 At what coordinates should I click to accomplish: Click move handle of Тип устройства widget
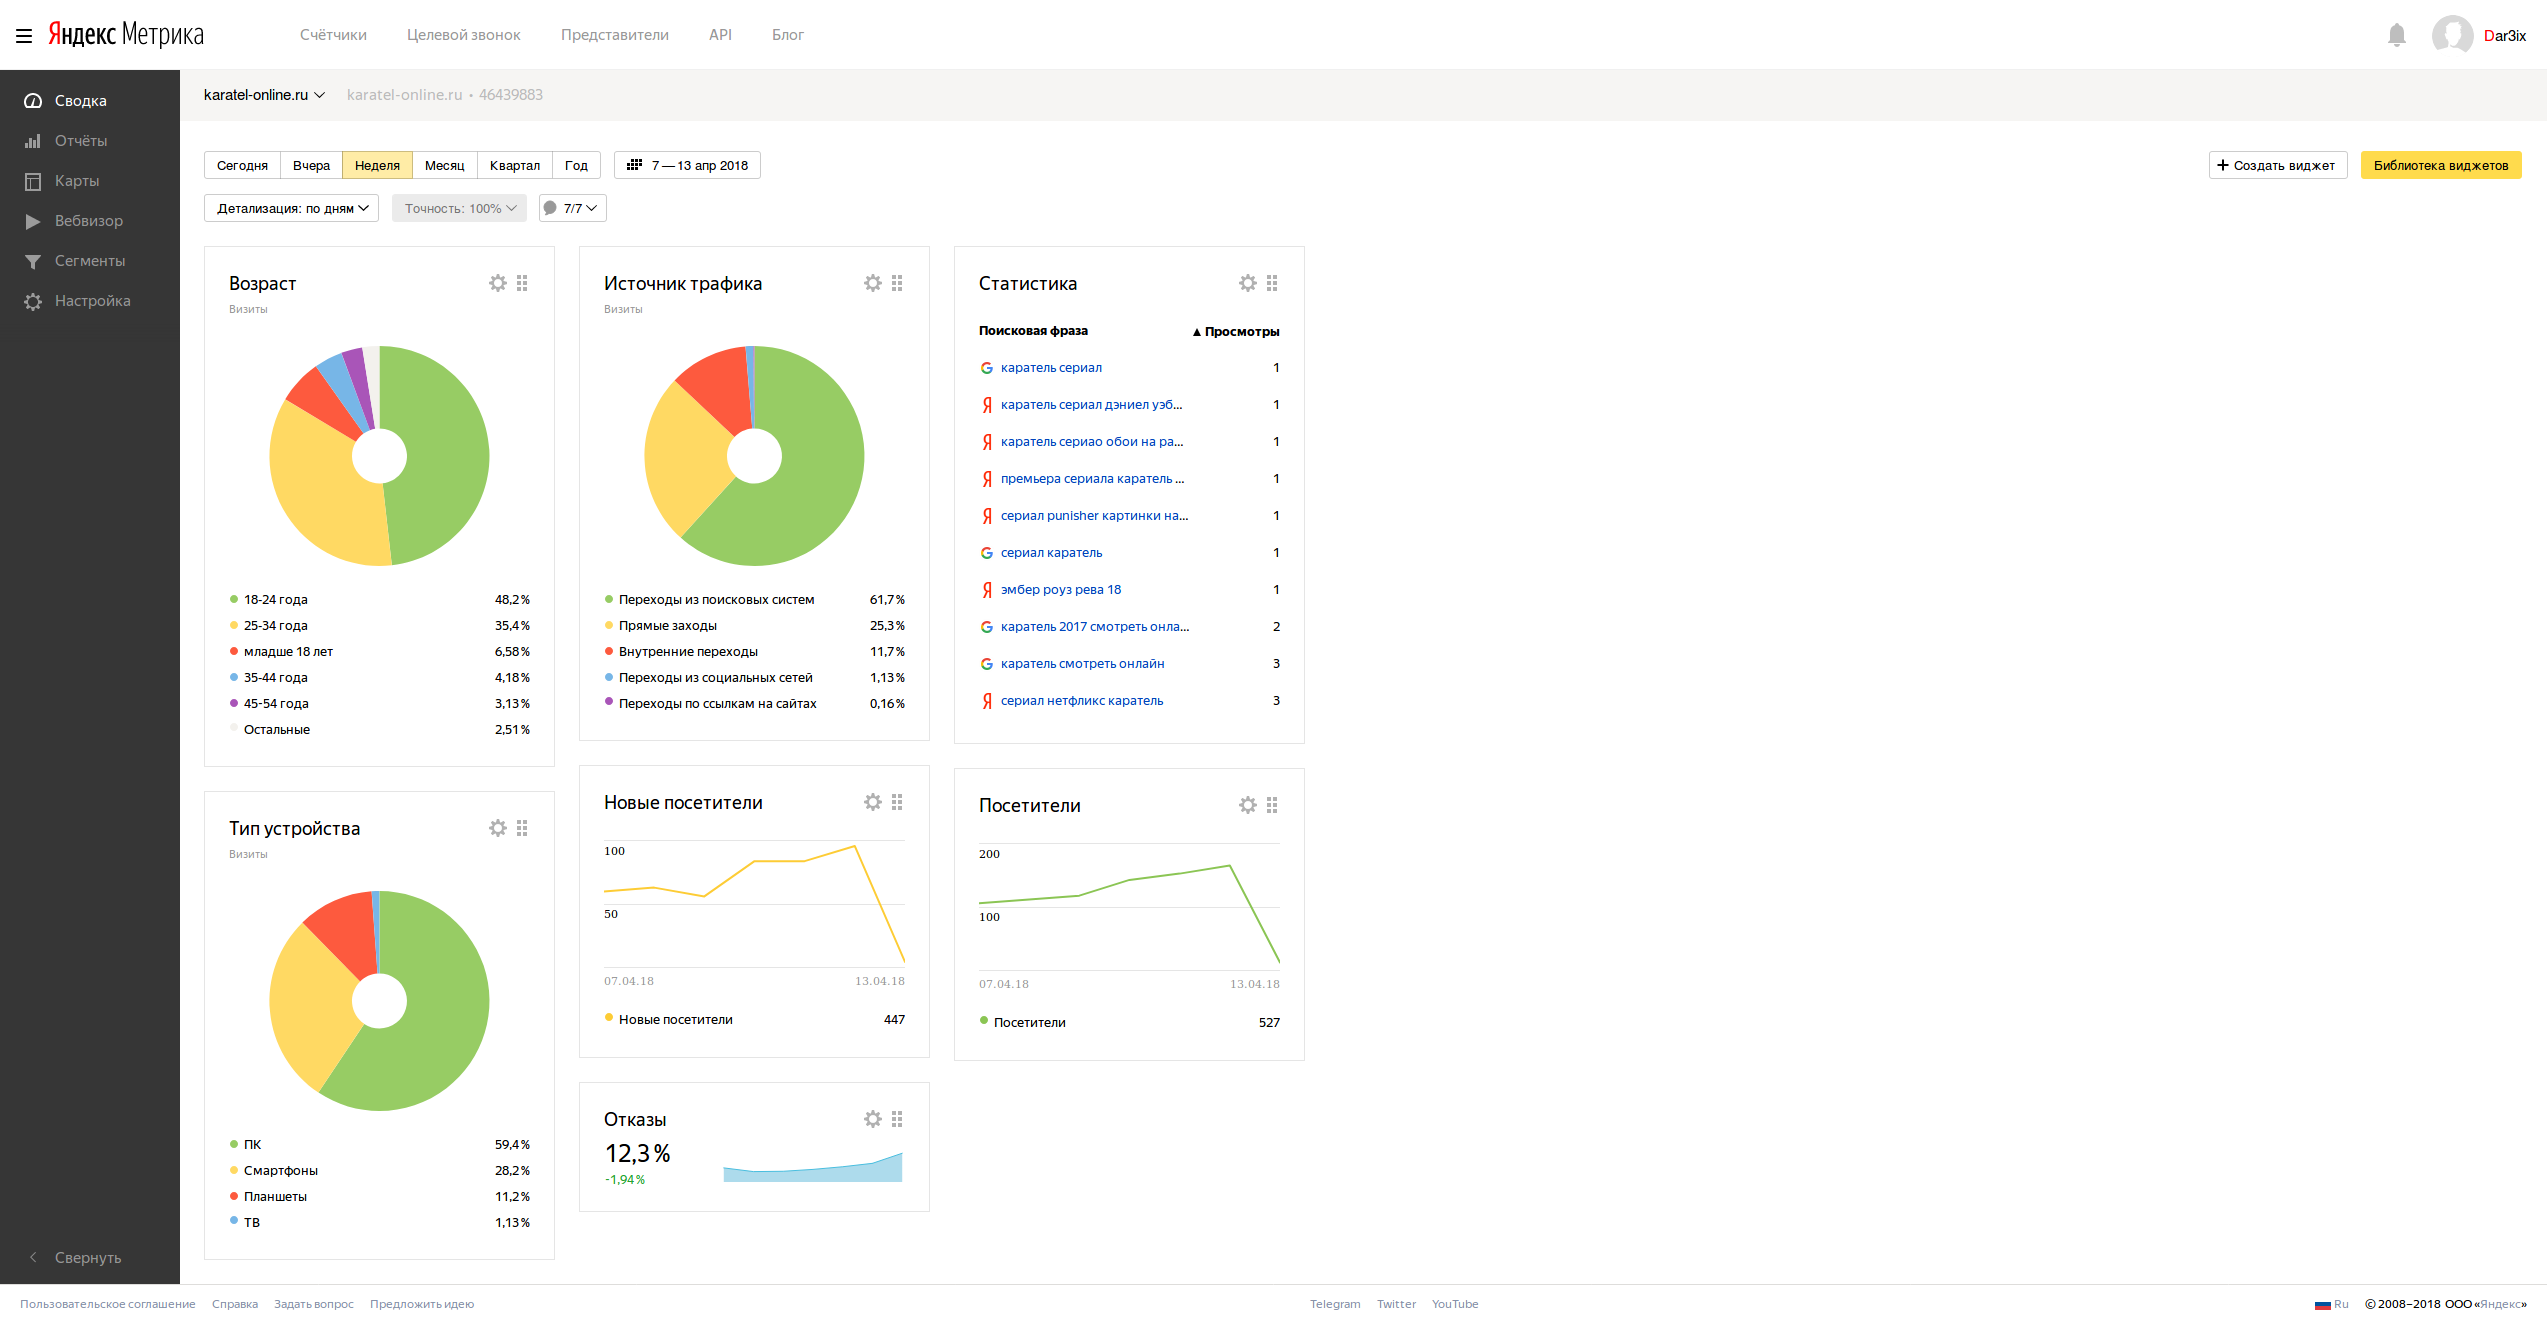[522, 828]
